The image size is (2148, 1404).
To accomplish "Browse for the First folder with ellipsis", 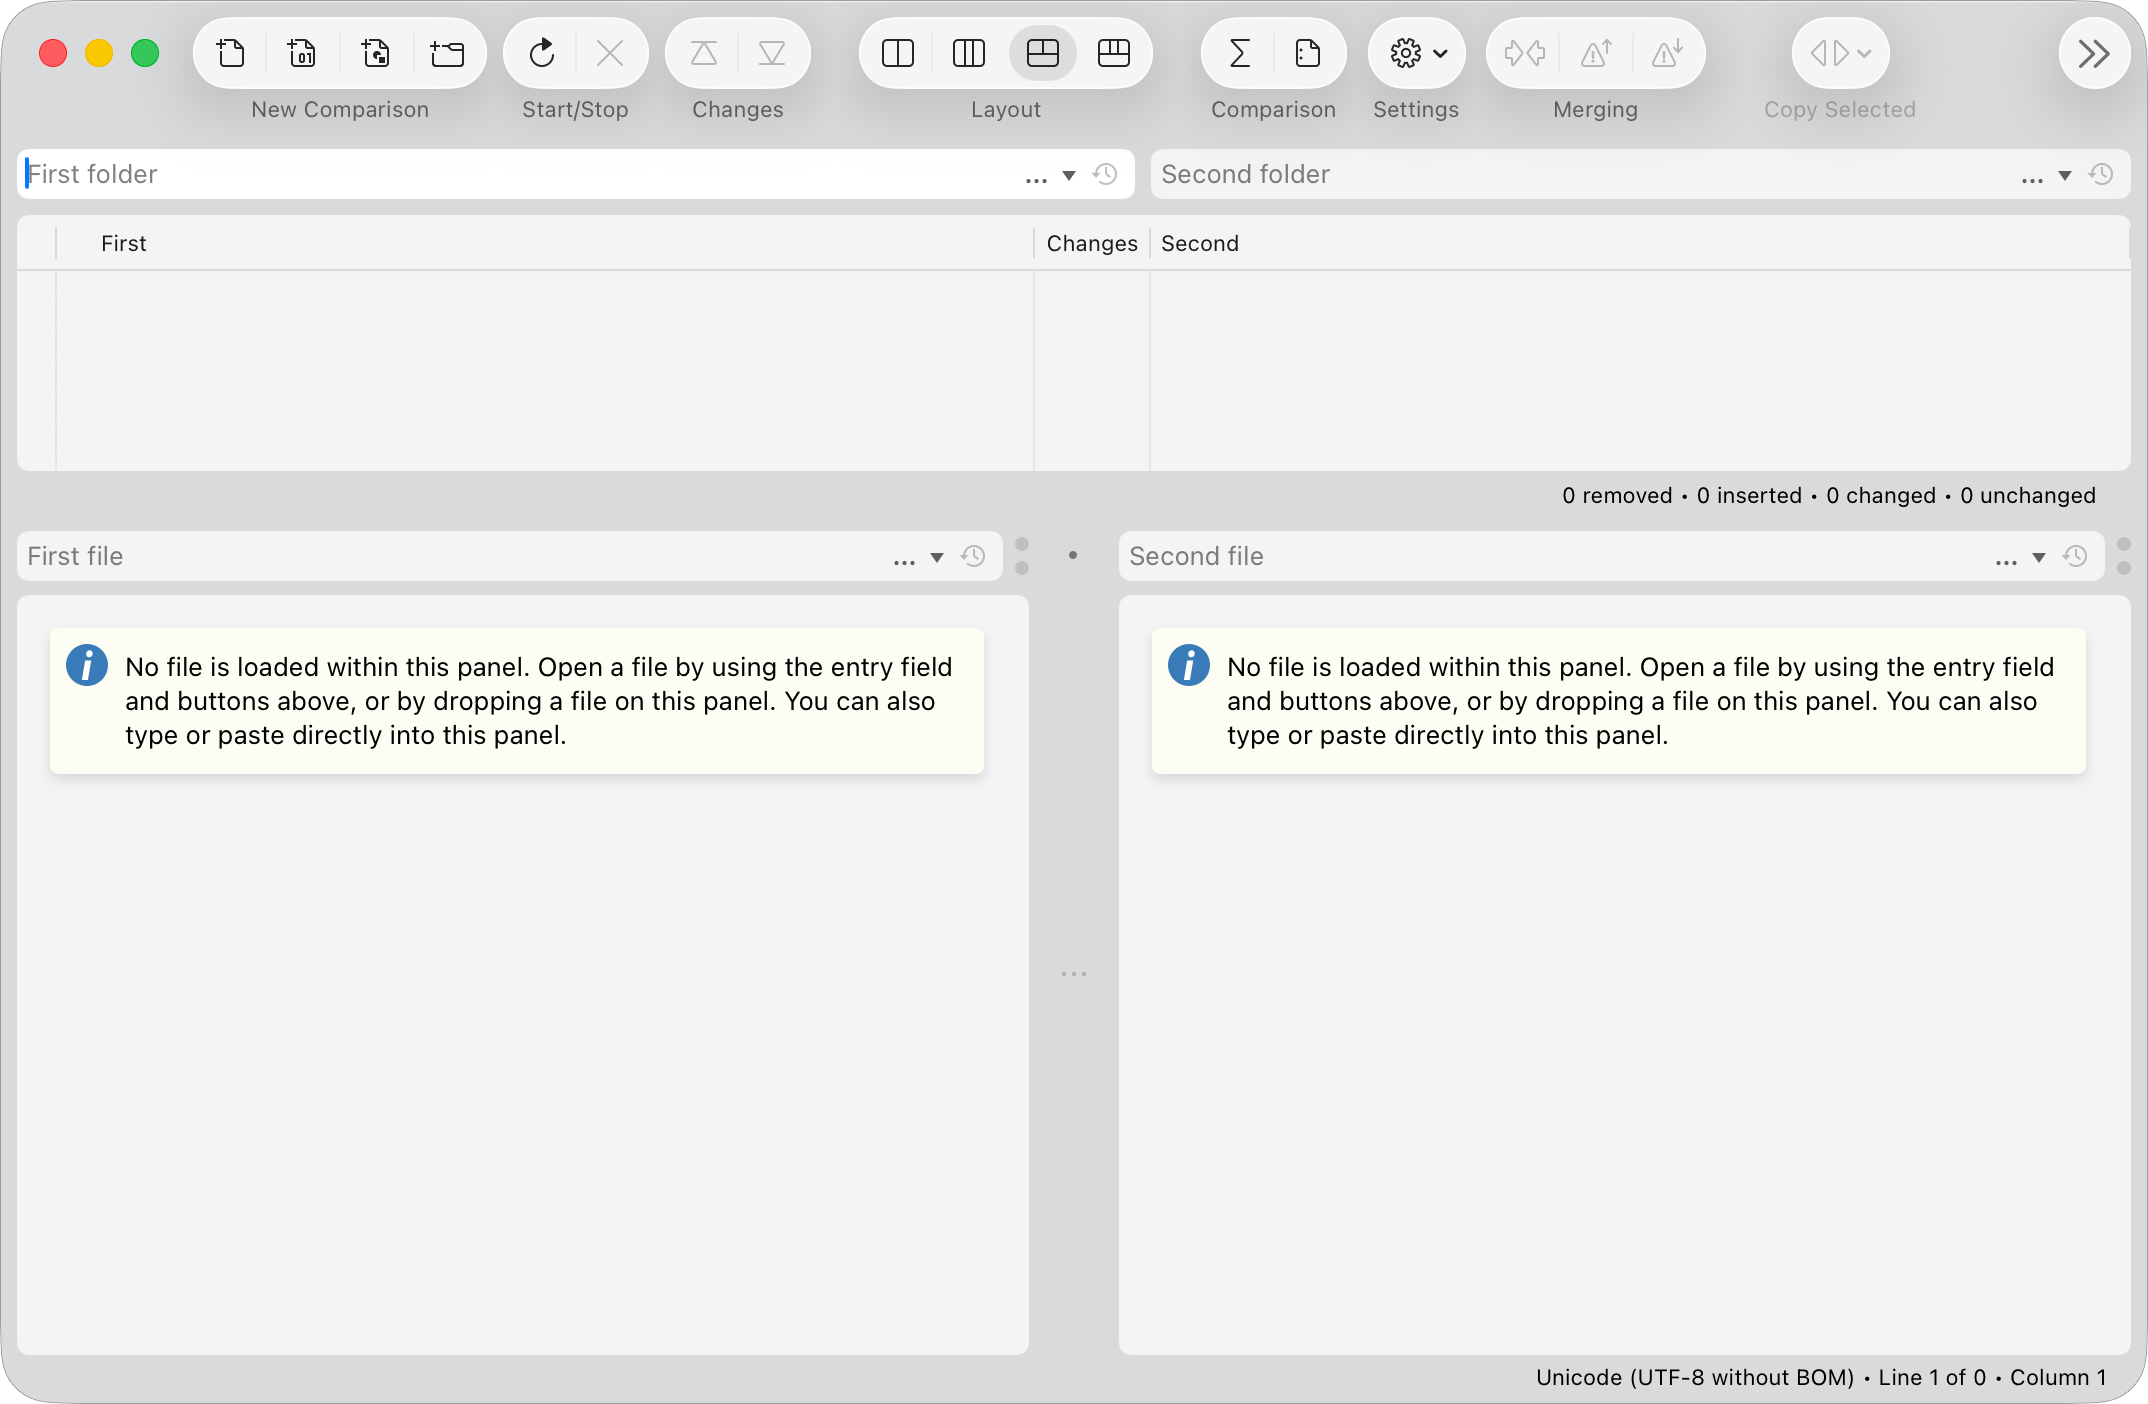I will click(1036, 179).
